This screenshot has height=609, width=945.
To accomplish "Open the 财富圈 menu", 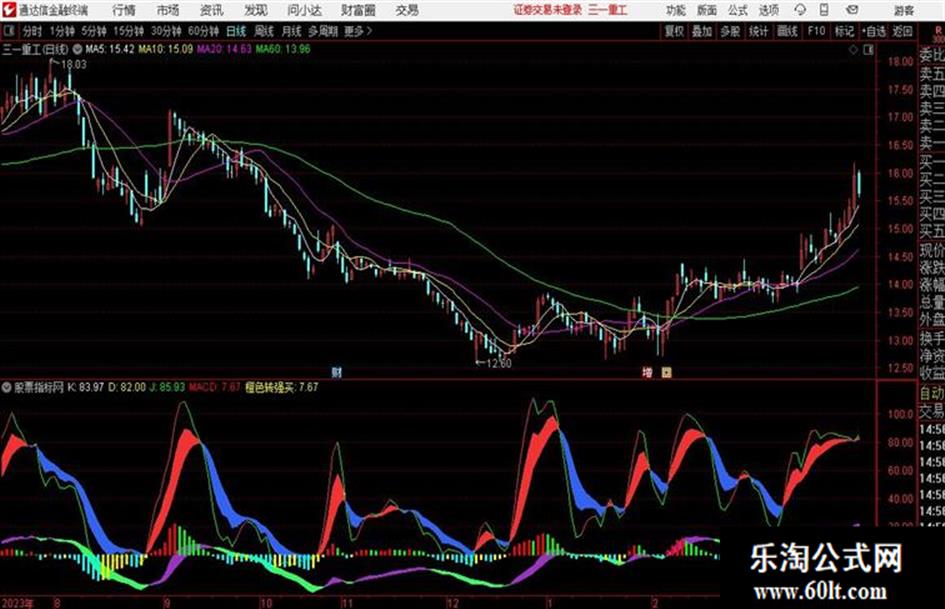I will (x=358, y=10).
